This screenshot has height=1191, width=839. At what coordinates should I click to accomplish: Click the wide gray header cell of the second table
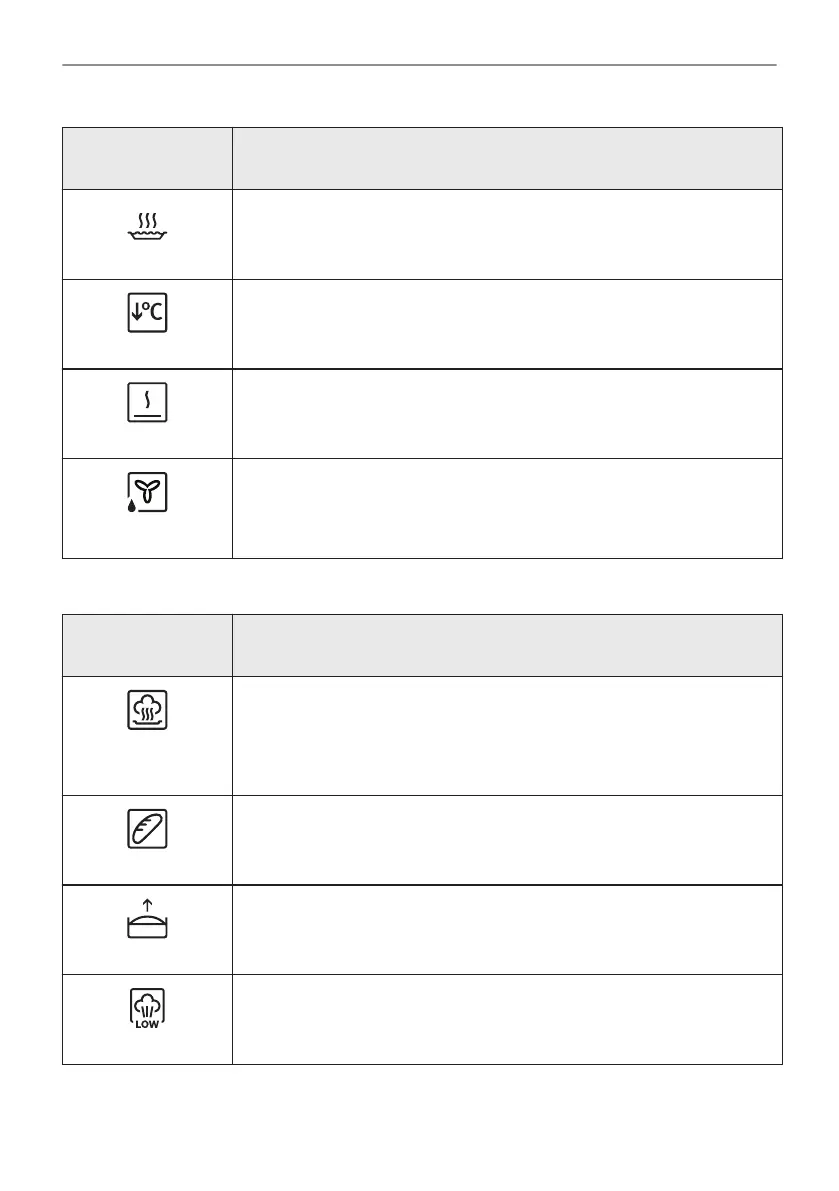coord(506,645)
